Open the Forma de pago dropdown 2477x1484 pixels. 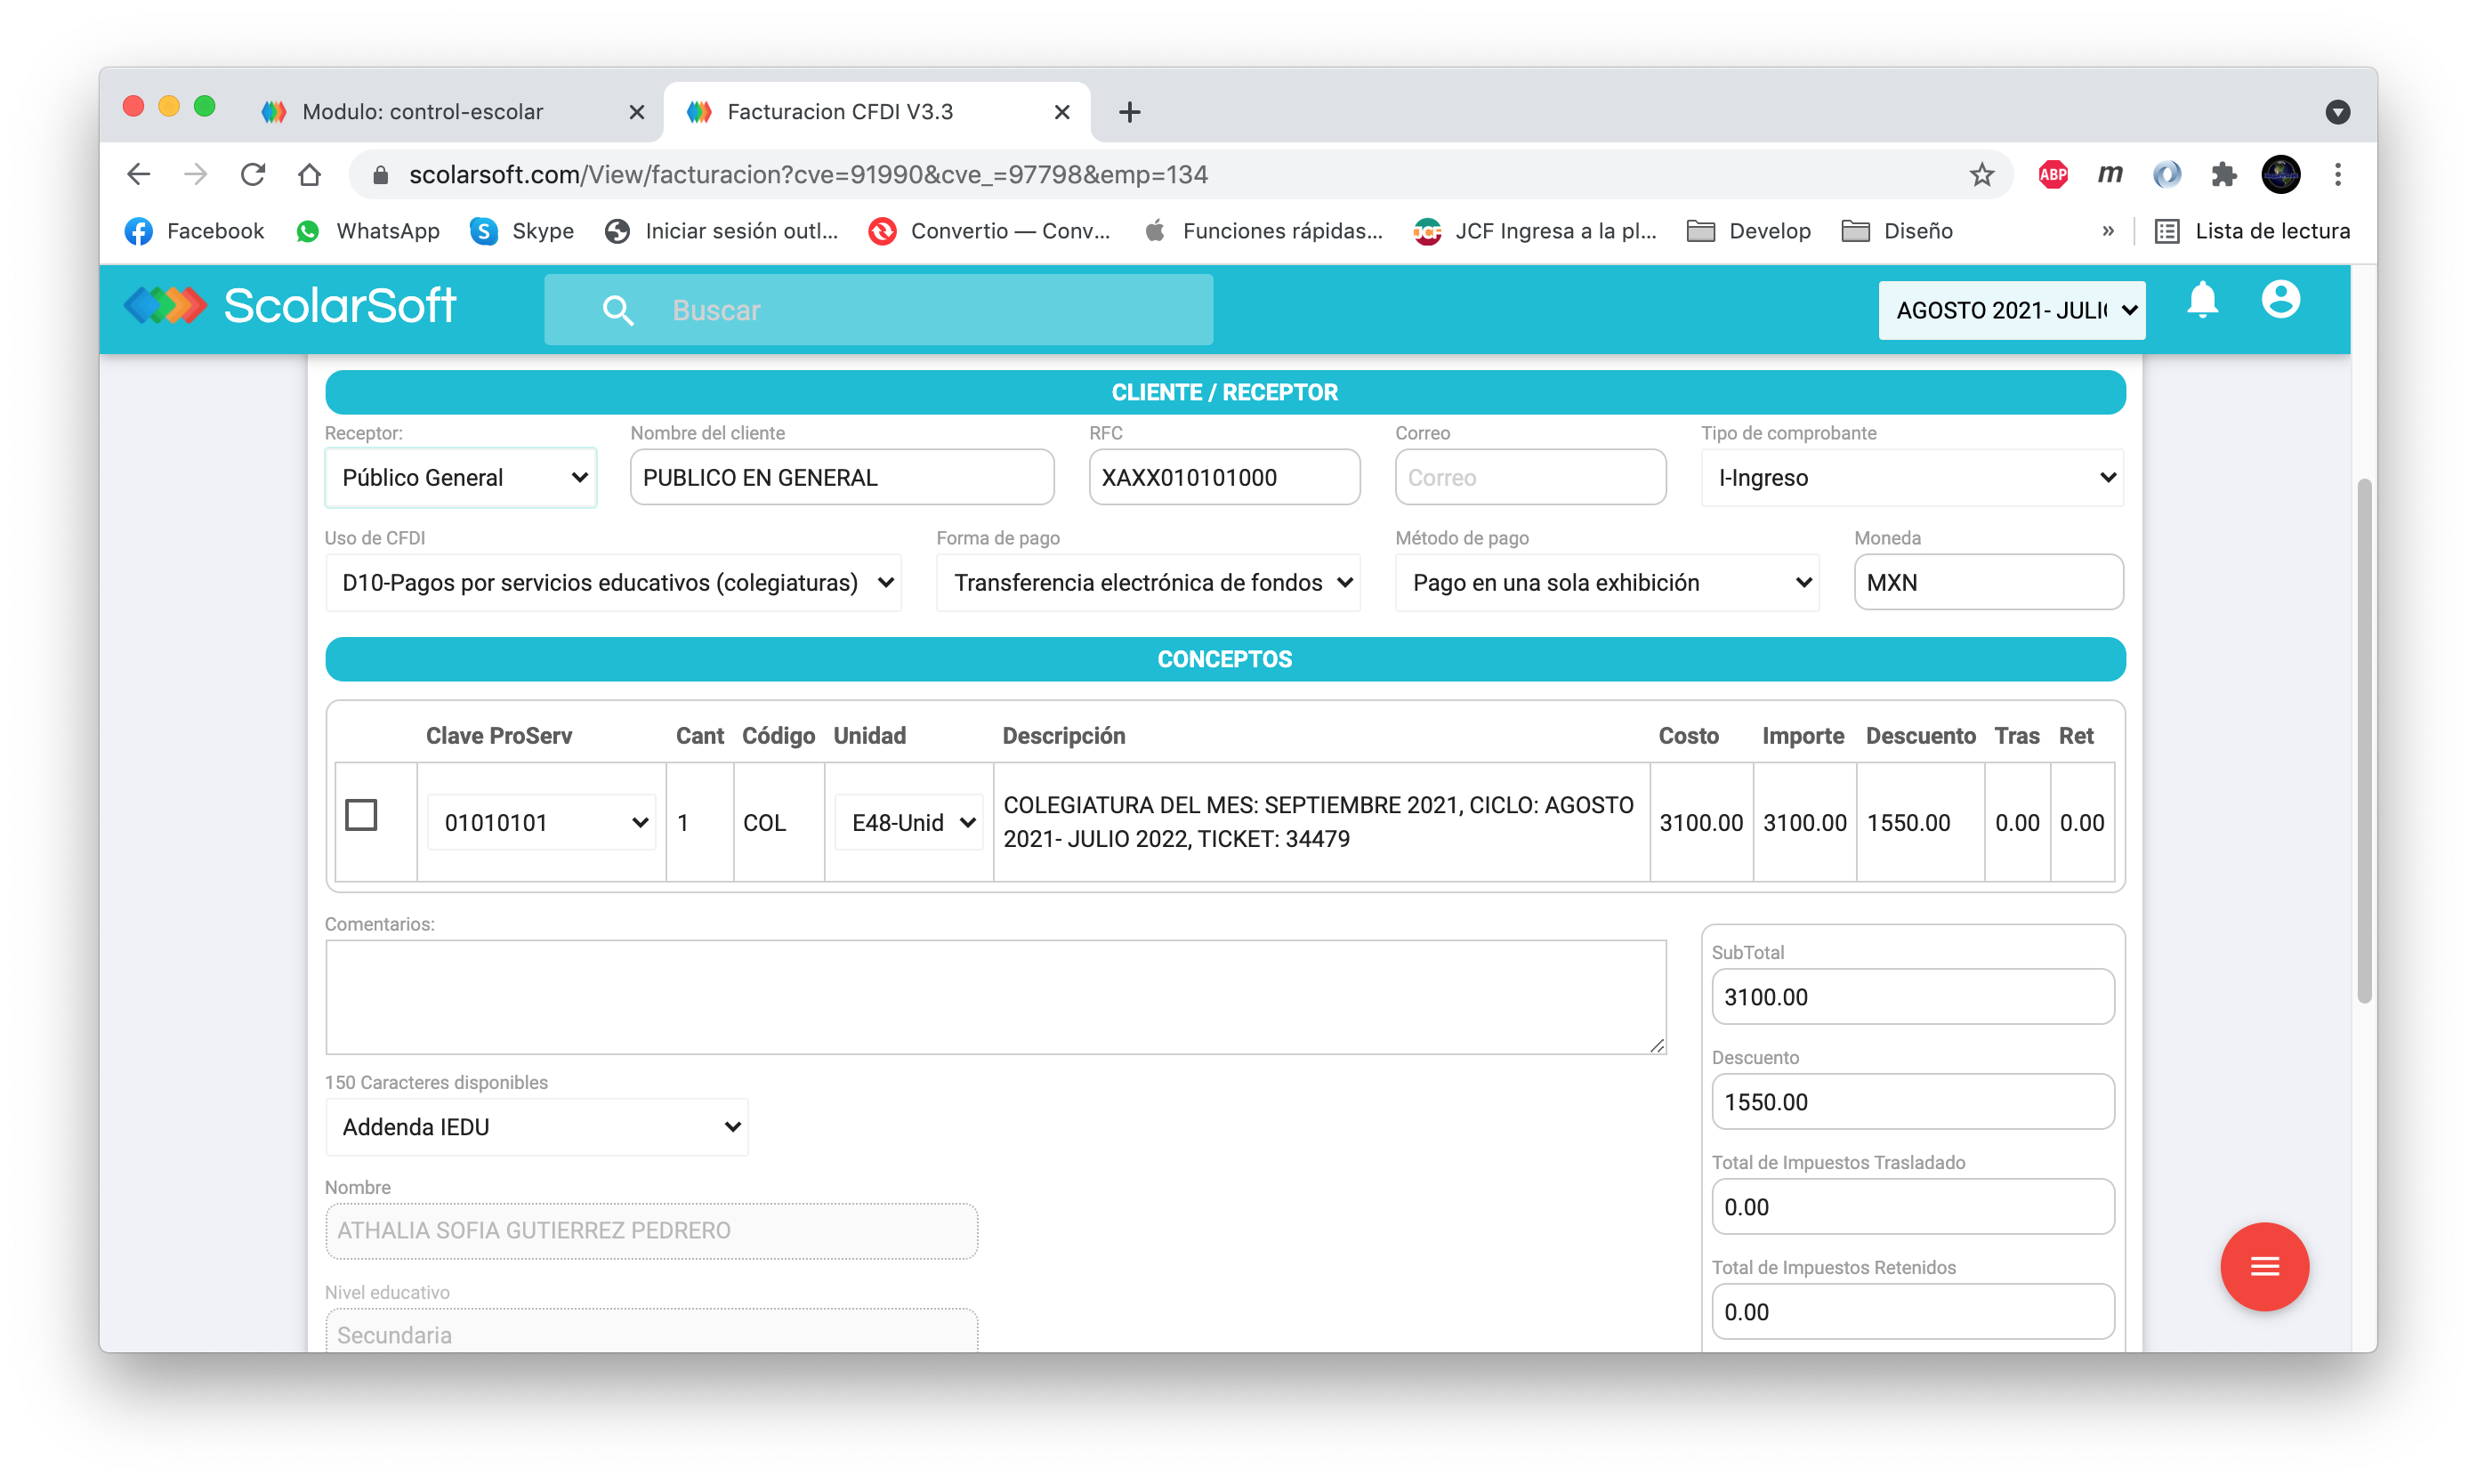[1148, 582]
